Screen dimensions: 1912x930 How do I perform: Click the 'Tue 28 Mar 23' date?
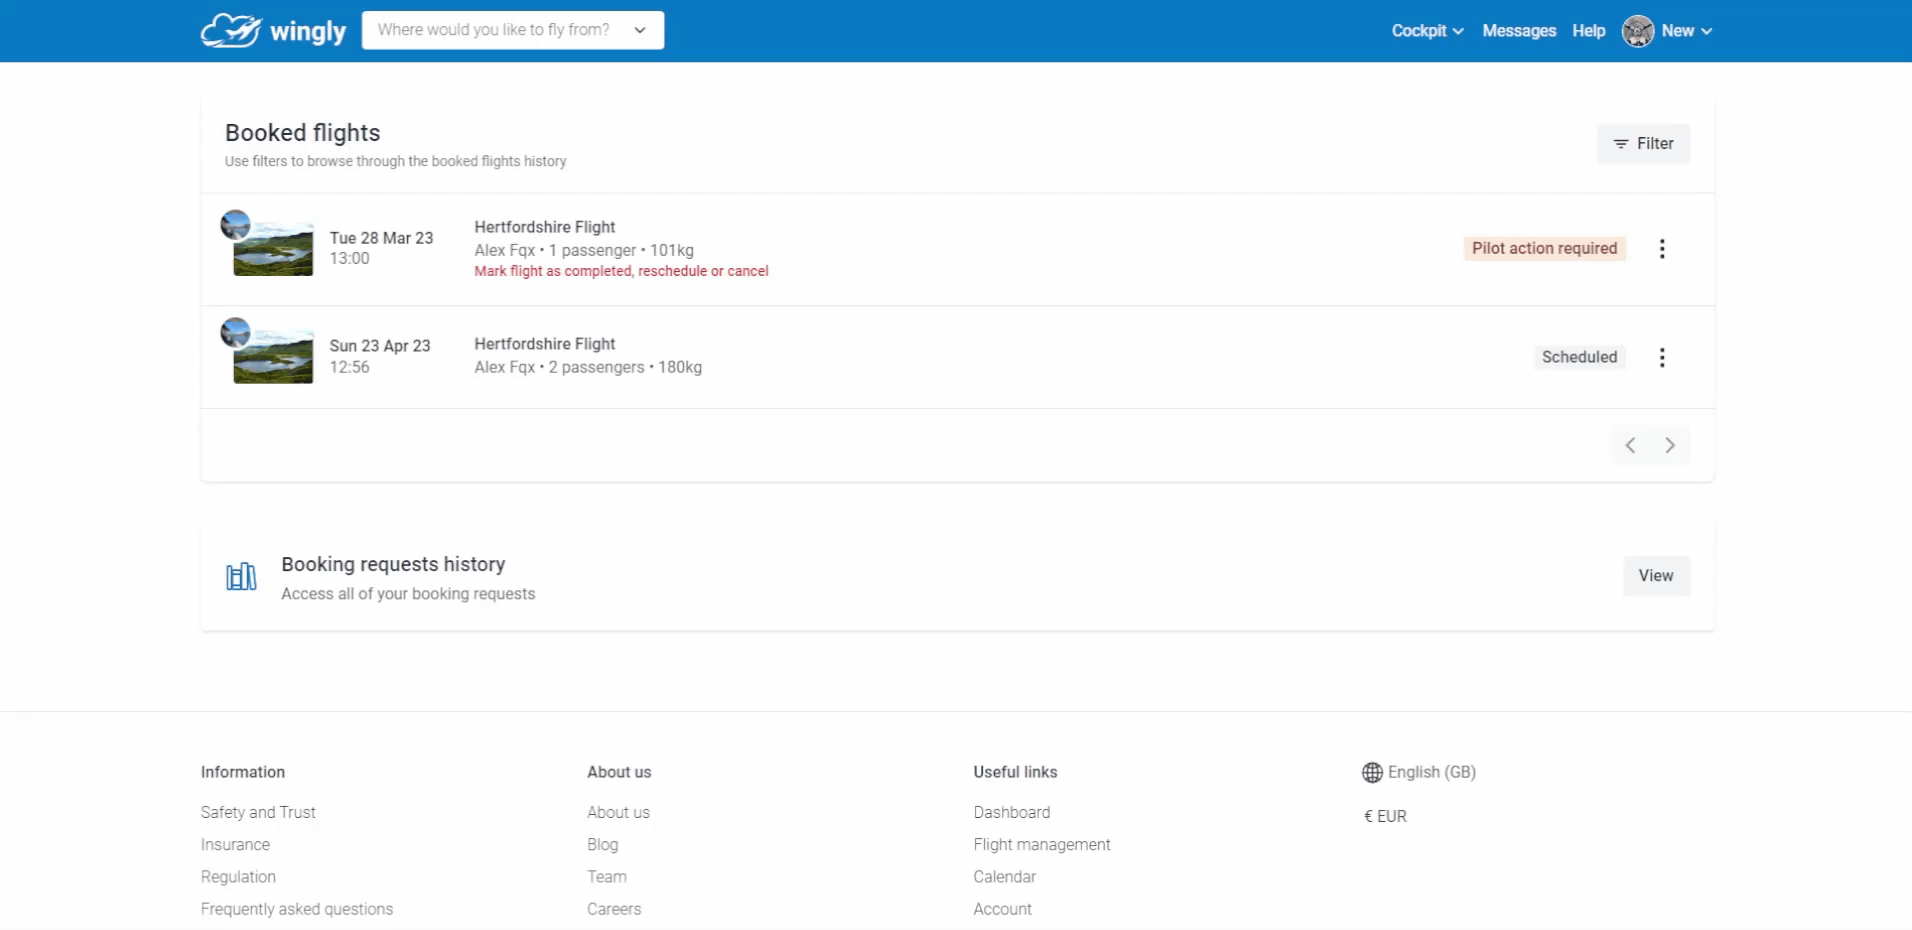381,238
